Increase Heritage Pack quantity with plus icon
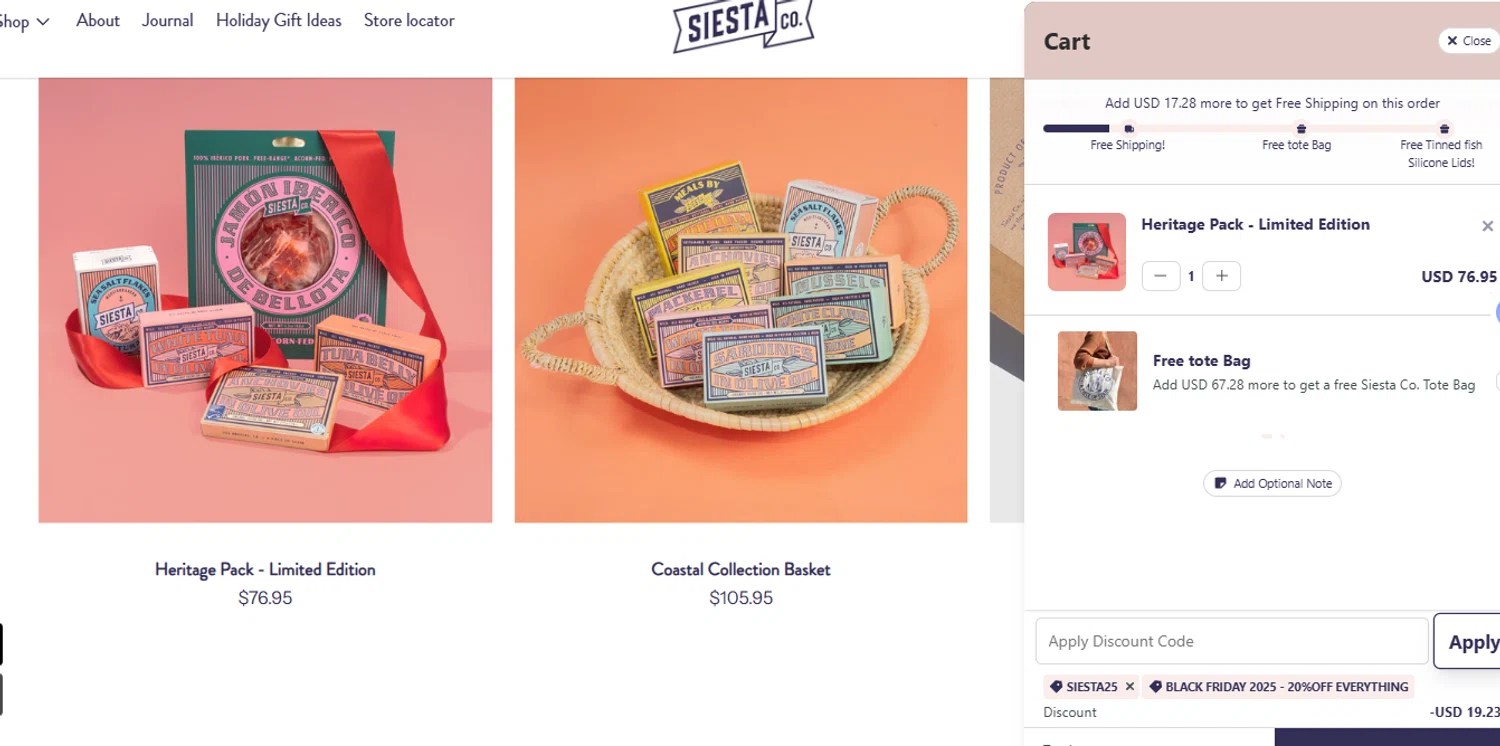Screen dimensions: 1500x746 point(1221,276)
